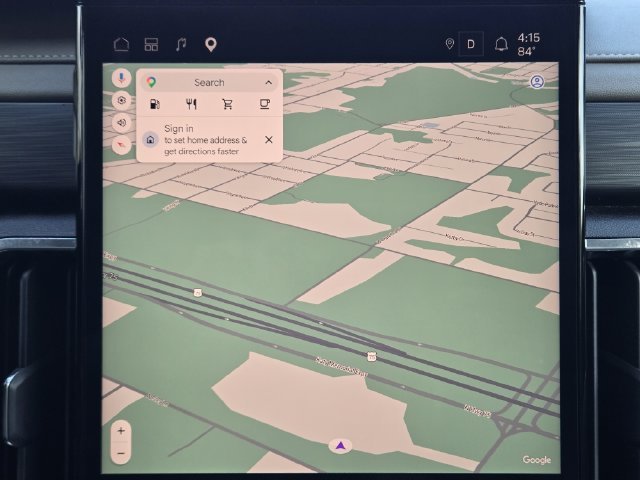Screen dimensions: 640x480
Task: Open the notifications bell
Action: pos(501,44)
